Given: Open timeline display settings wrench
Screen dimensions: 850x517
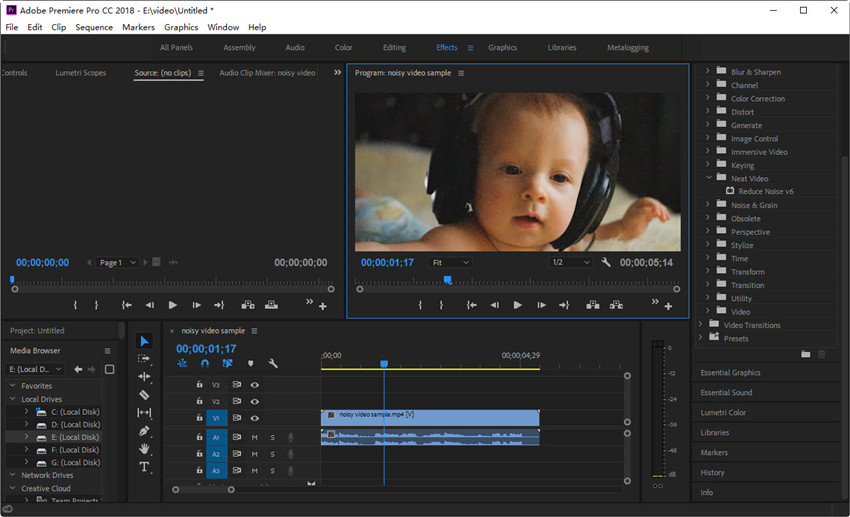Looking at the screenshot, I should [273, 363].
